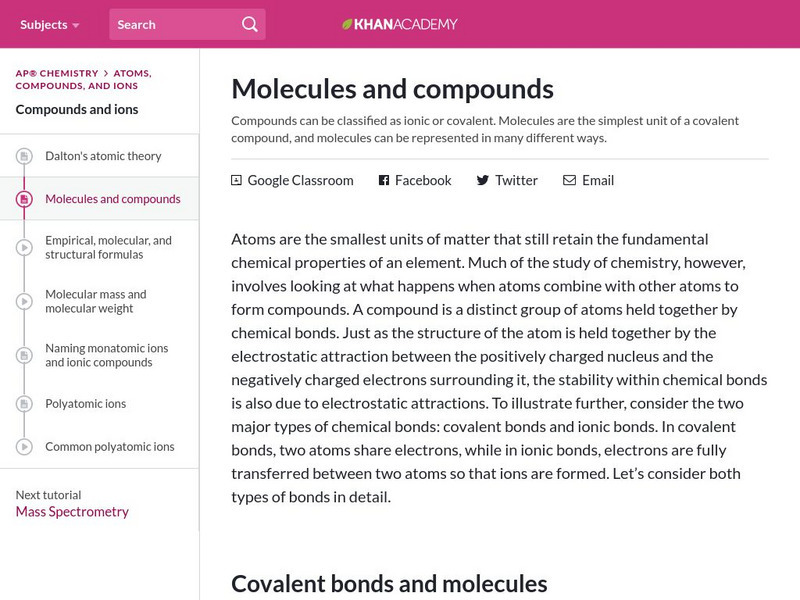Open the Subjects dropdown menu
The image size is (800, 600).
49,24
